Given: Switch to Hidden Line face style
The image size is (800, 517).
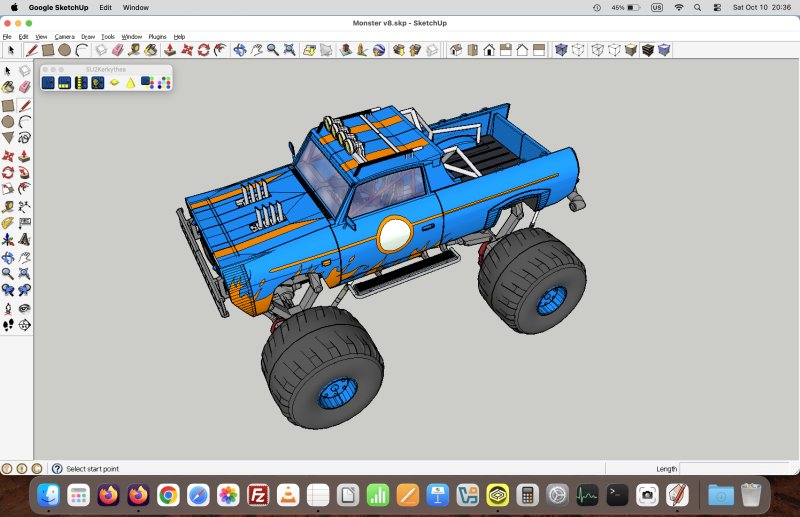Looking at the screenshot, I should (x=614, y=50).
